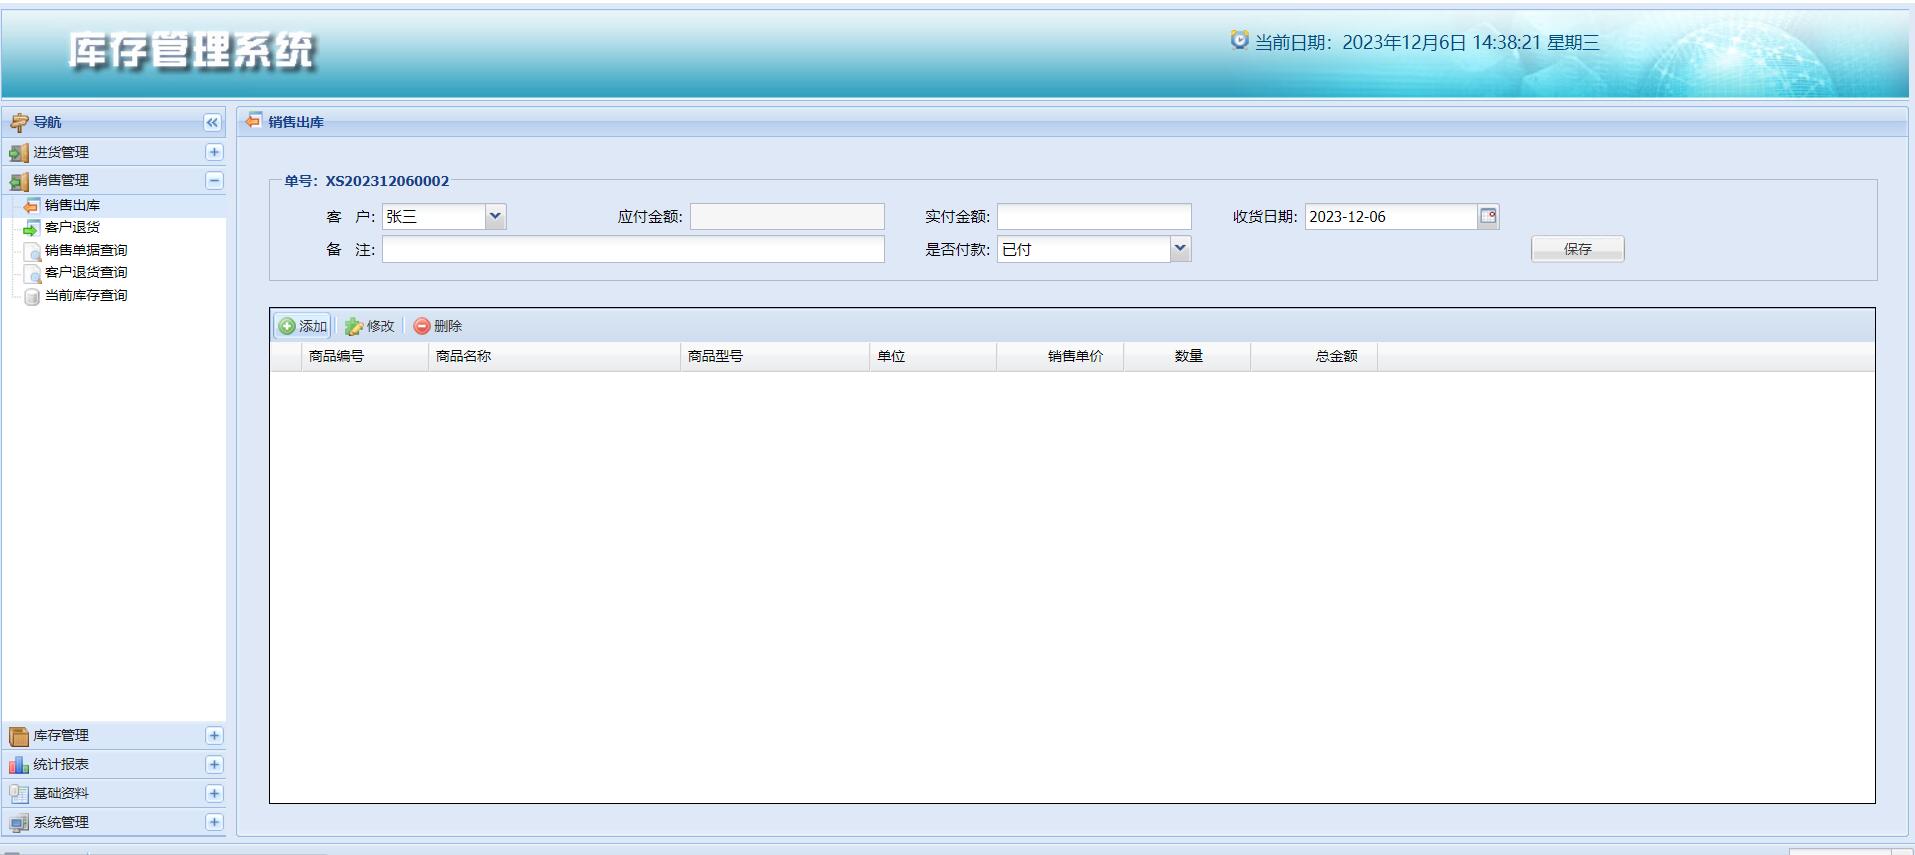This screenshot has height=855, width=1915.
Task: Open 销售单据查询 from the sidebar
Action: (x=86, y=250)
